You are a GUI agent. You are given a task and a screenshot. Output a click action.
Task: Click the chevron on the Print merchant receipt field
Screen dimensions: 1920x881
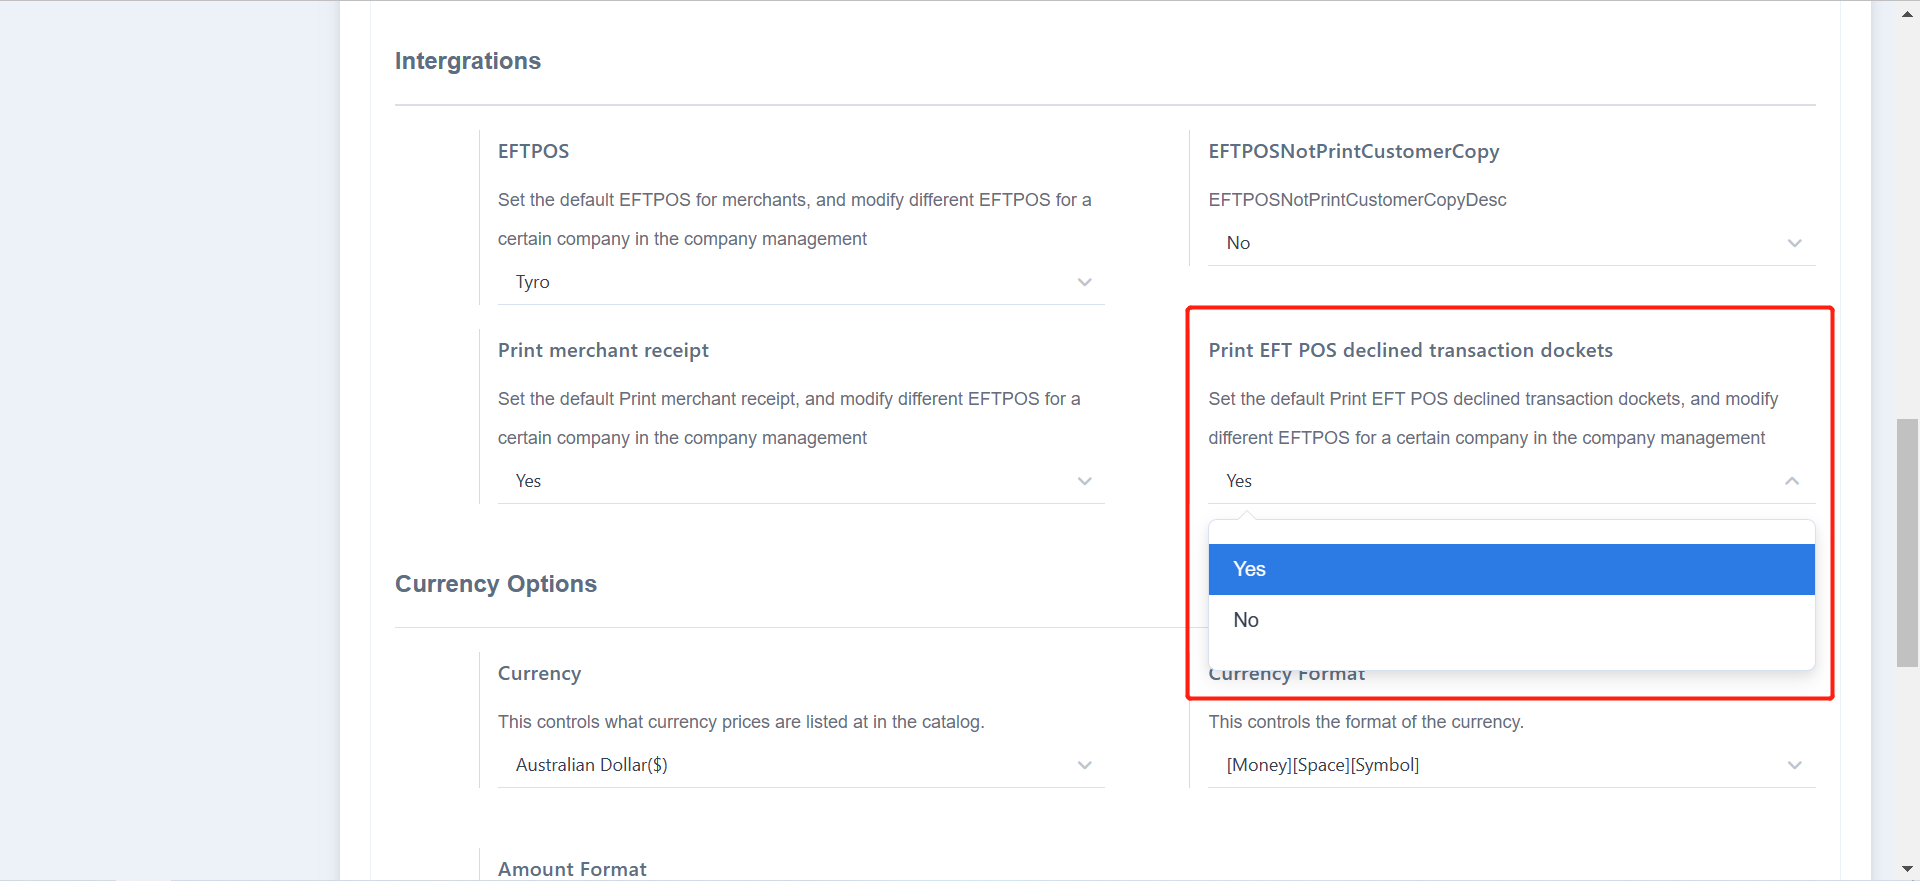click(1085, 481)
